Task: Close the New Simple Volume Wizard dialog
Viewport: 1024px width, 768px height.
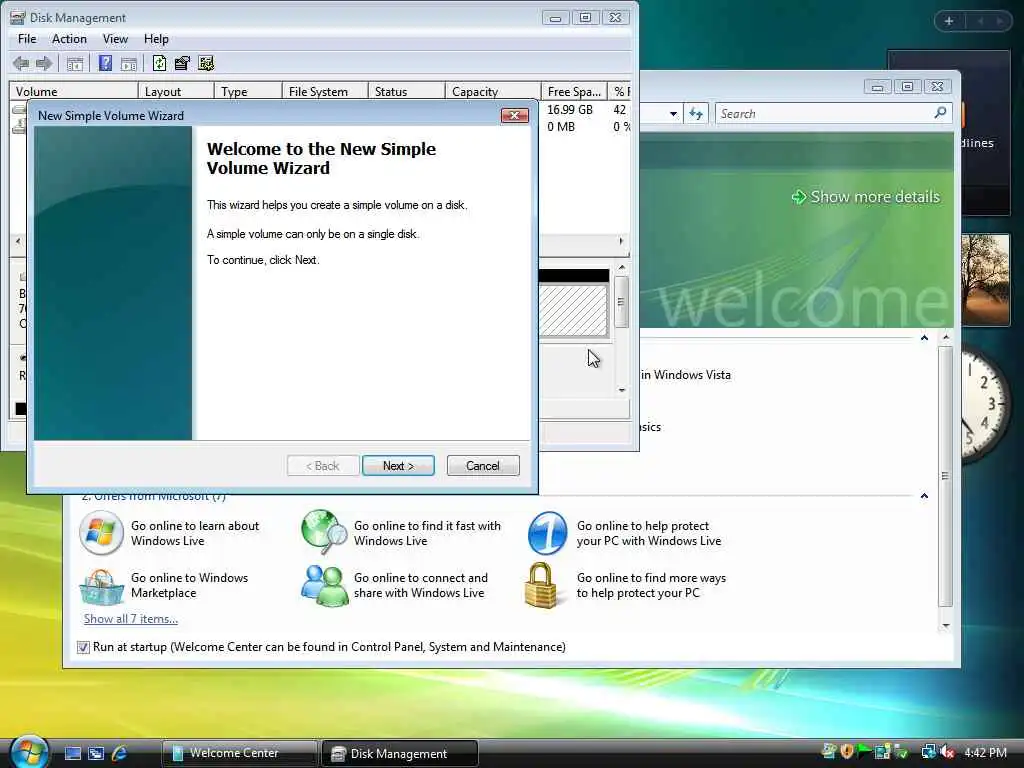Action: pos(515,116)
